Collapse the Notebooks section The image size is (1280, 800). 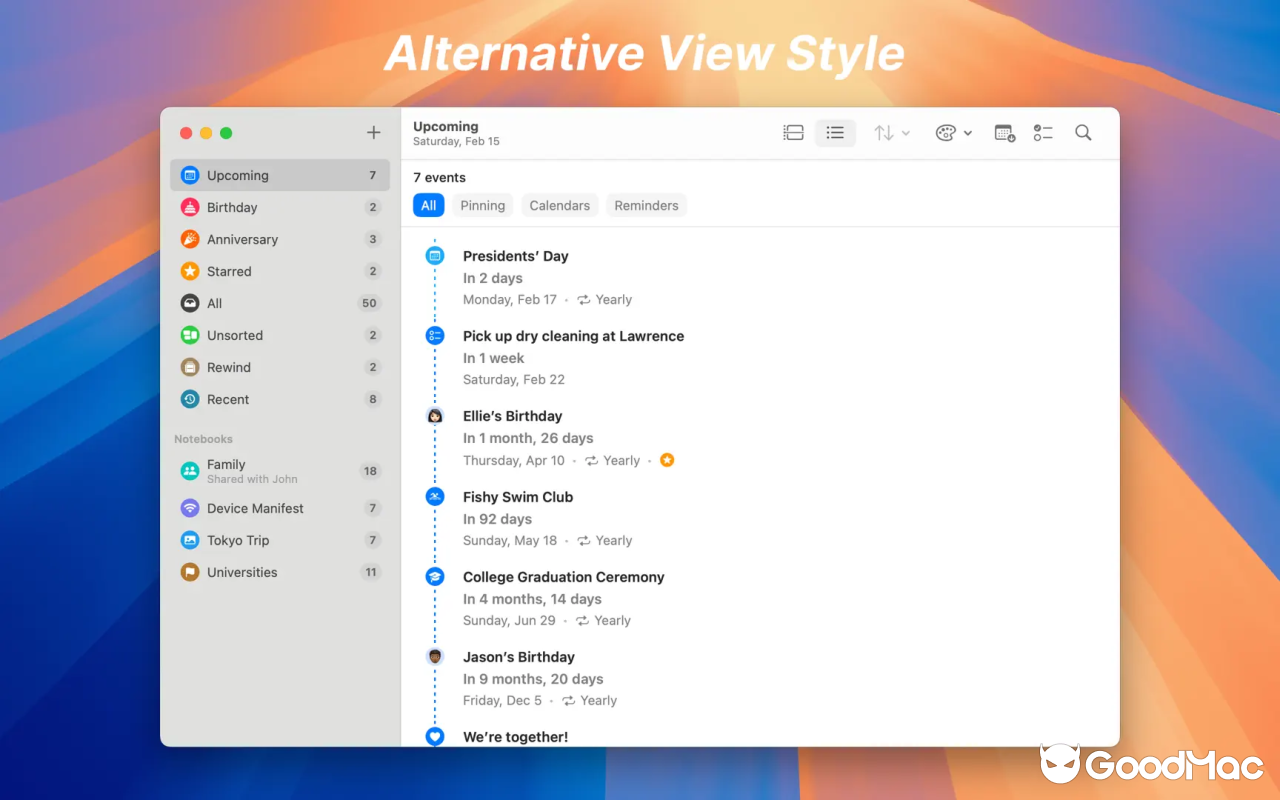(x=203, y=438)
